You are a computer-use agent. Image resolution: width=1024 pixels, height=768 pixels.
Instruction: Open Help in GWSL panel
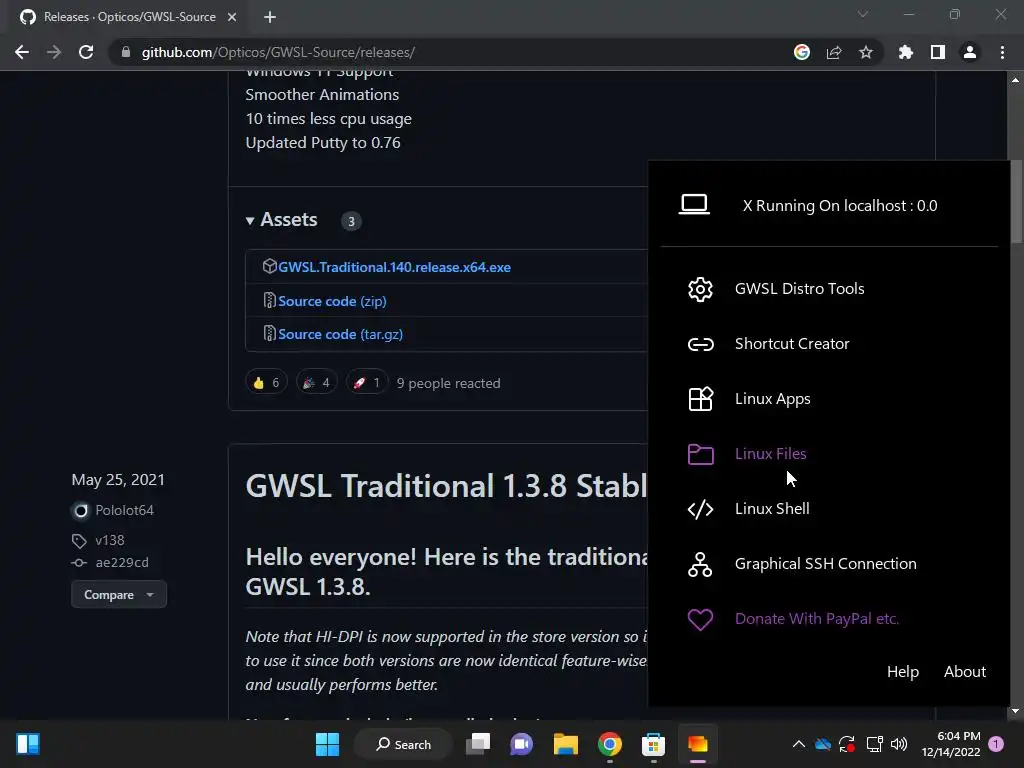coord(903,671)
